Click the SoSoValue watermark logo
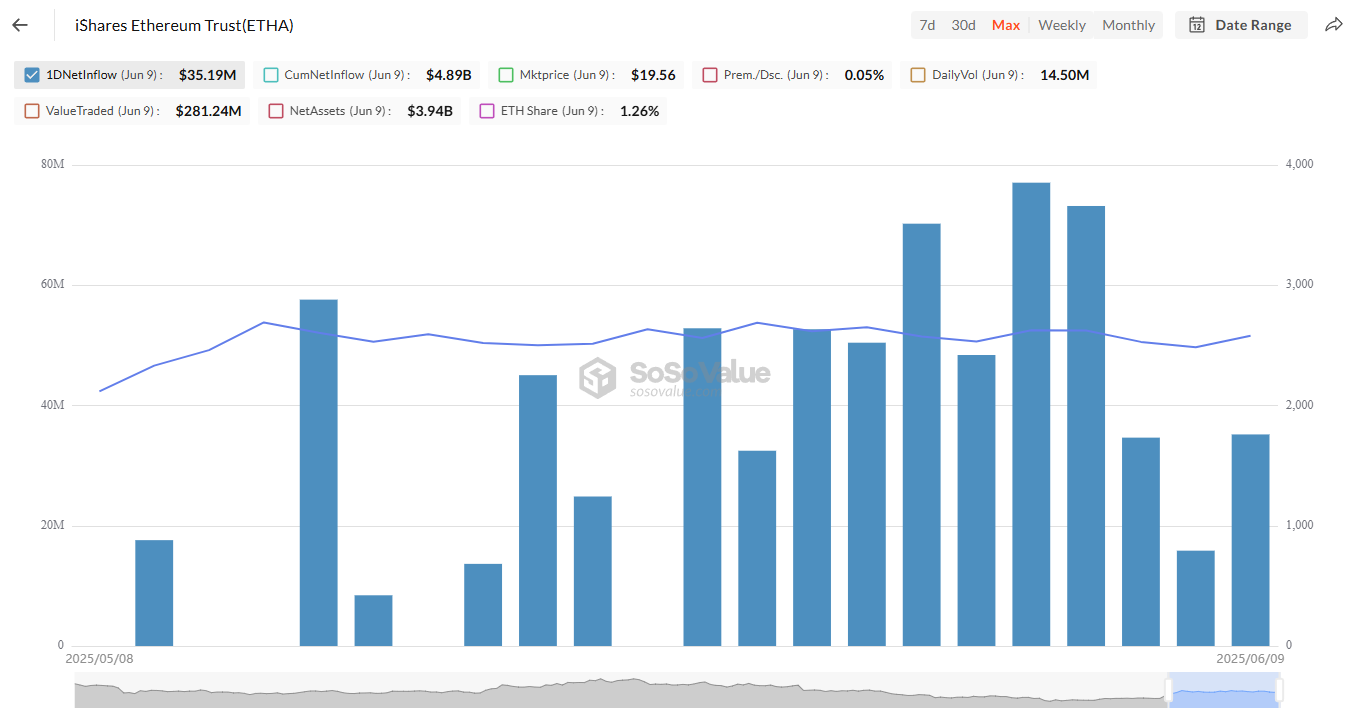Image resolution: width=1353 pixels, height=724 pixels. [598, 378]
